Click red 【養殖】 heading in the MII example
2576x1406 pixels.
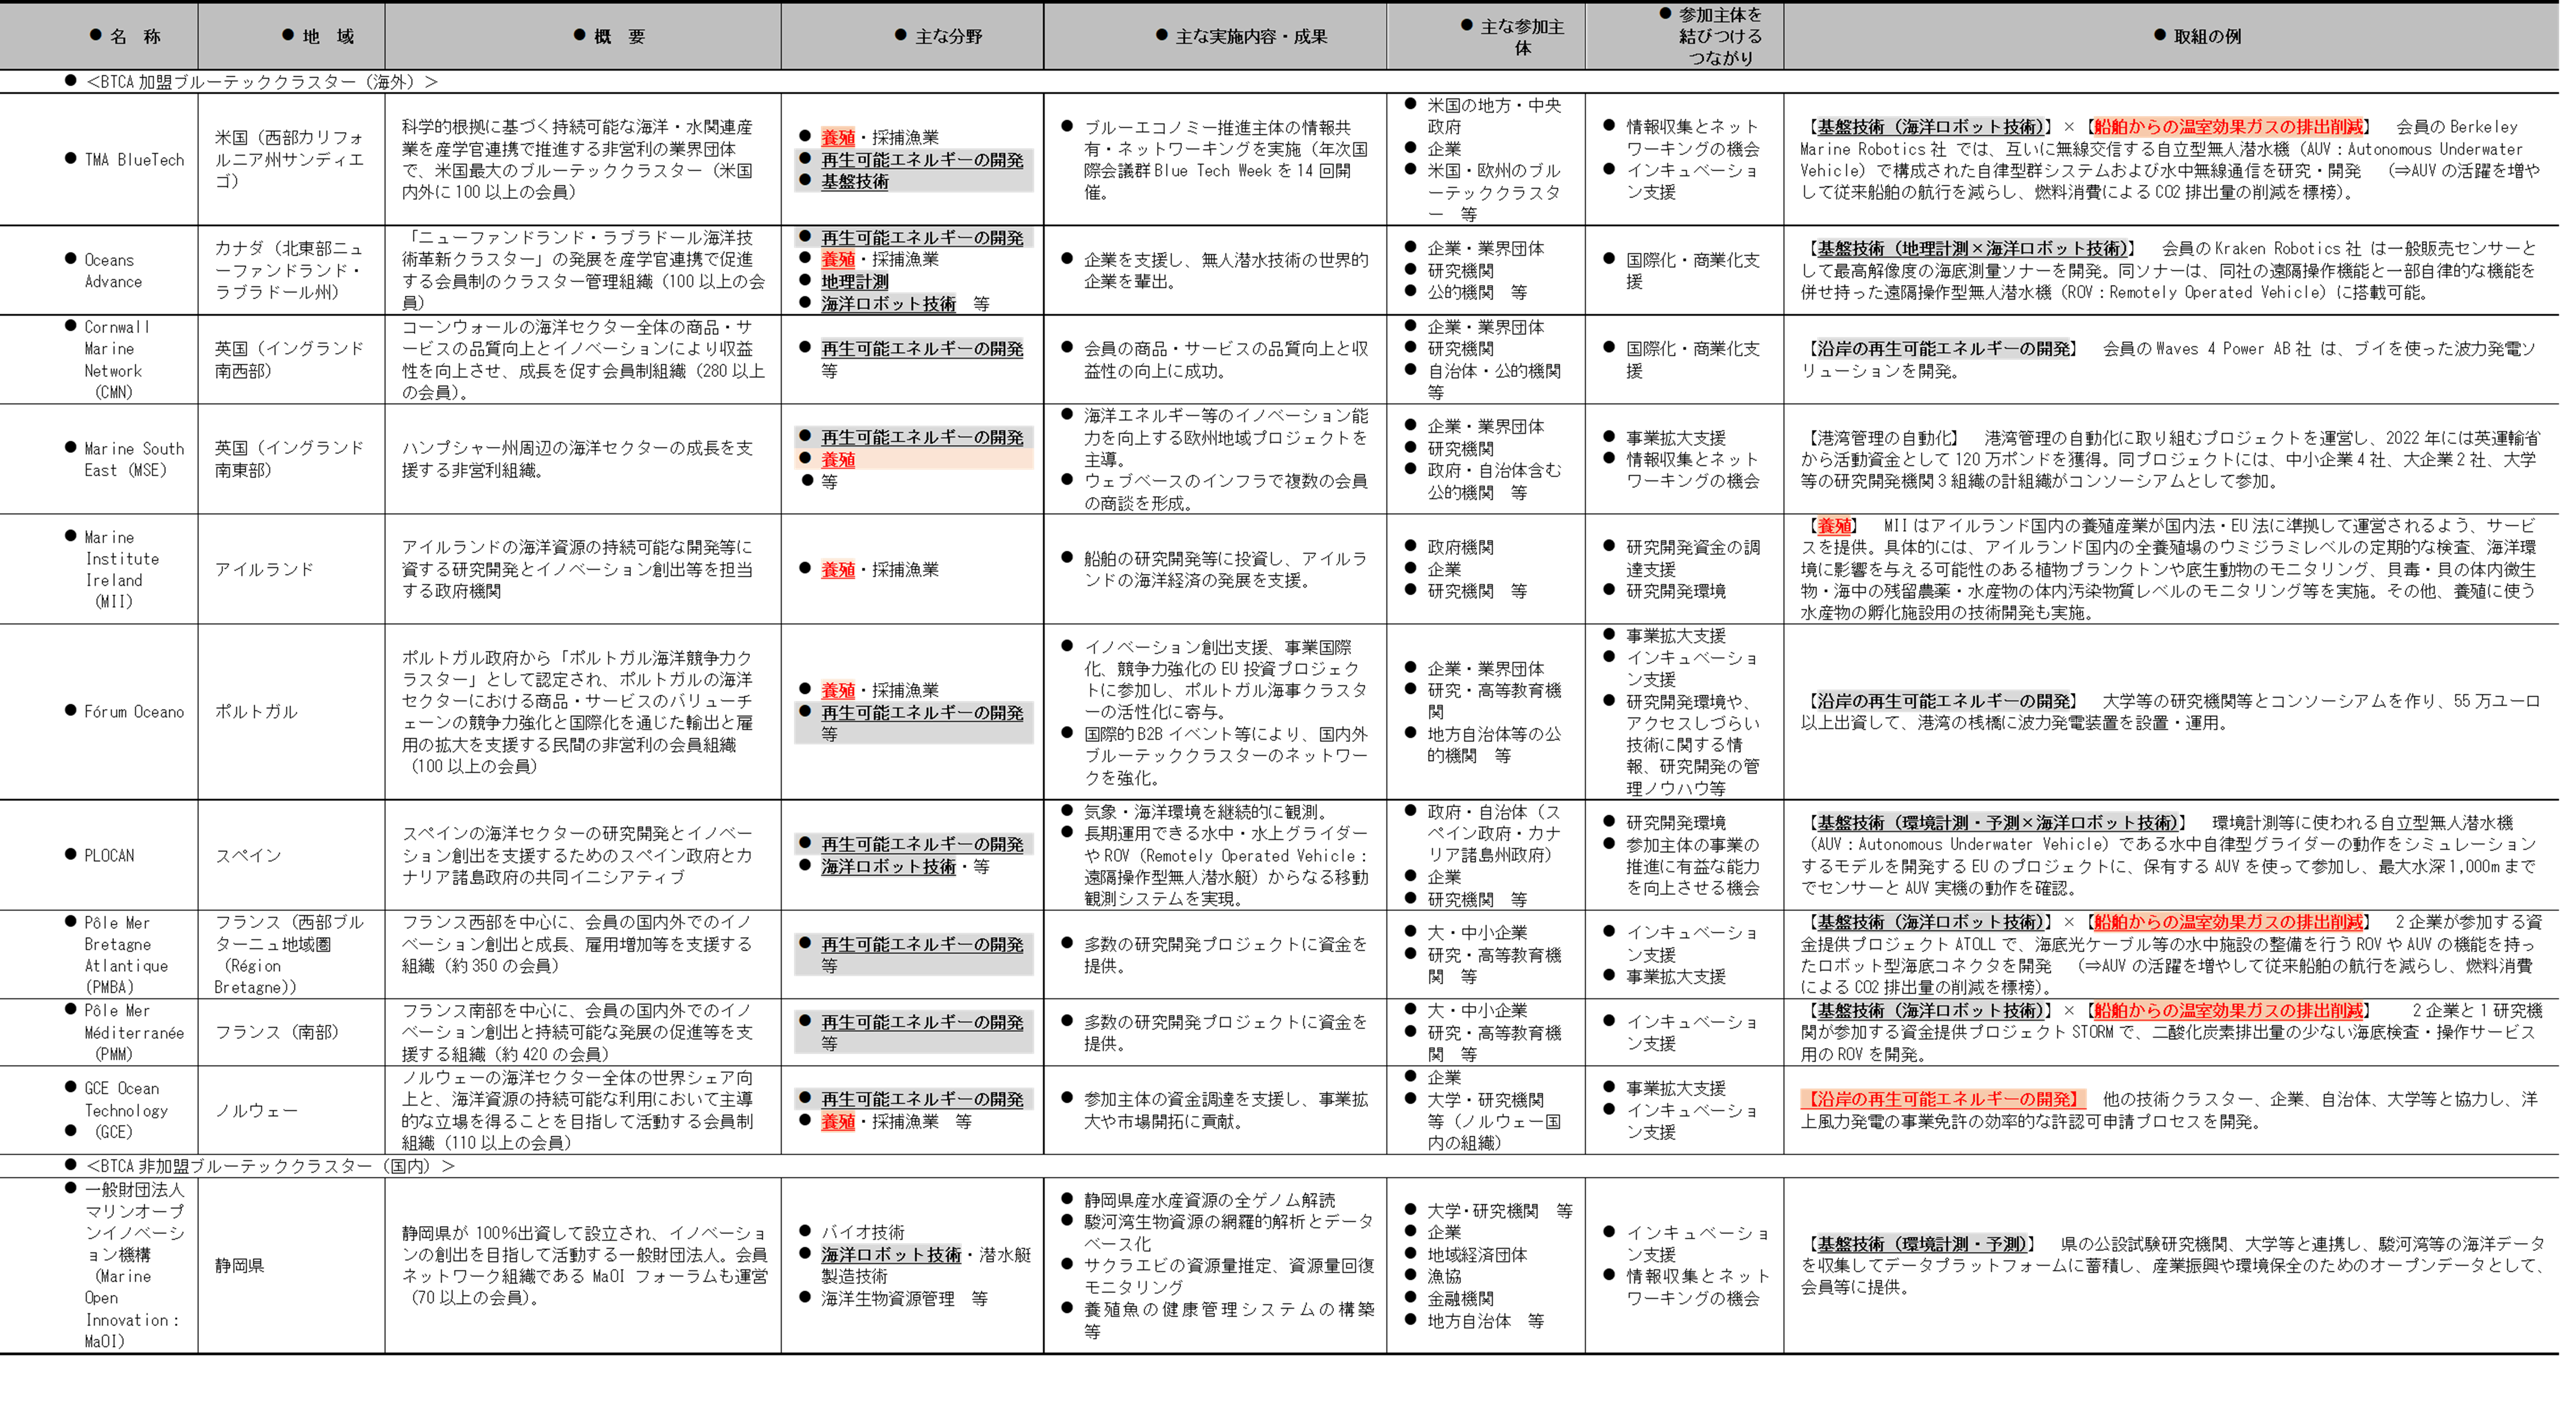coord(1834,526)
